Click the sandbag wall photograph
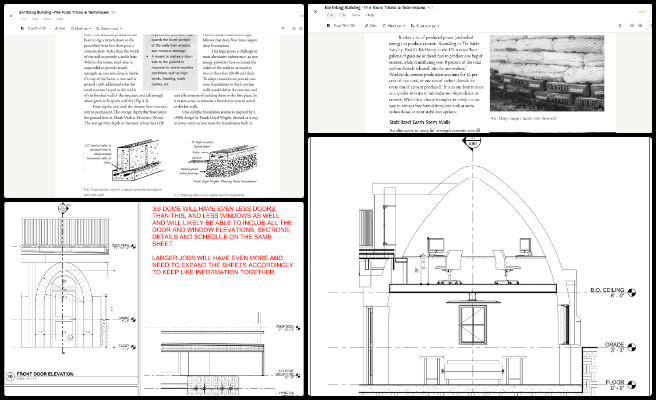The image size is (656, 400). coord(547,73)
